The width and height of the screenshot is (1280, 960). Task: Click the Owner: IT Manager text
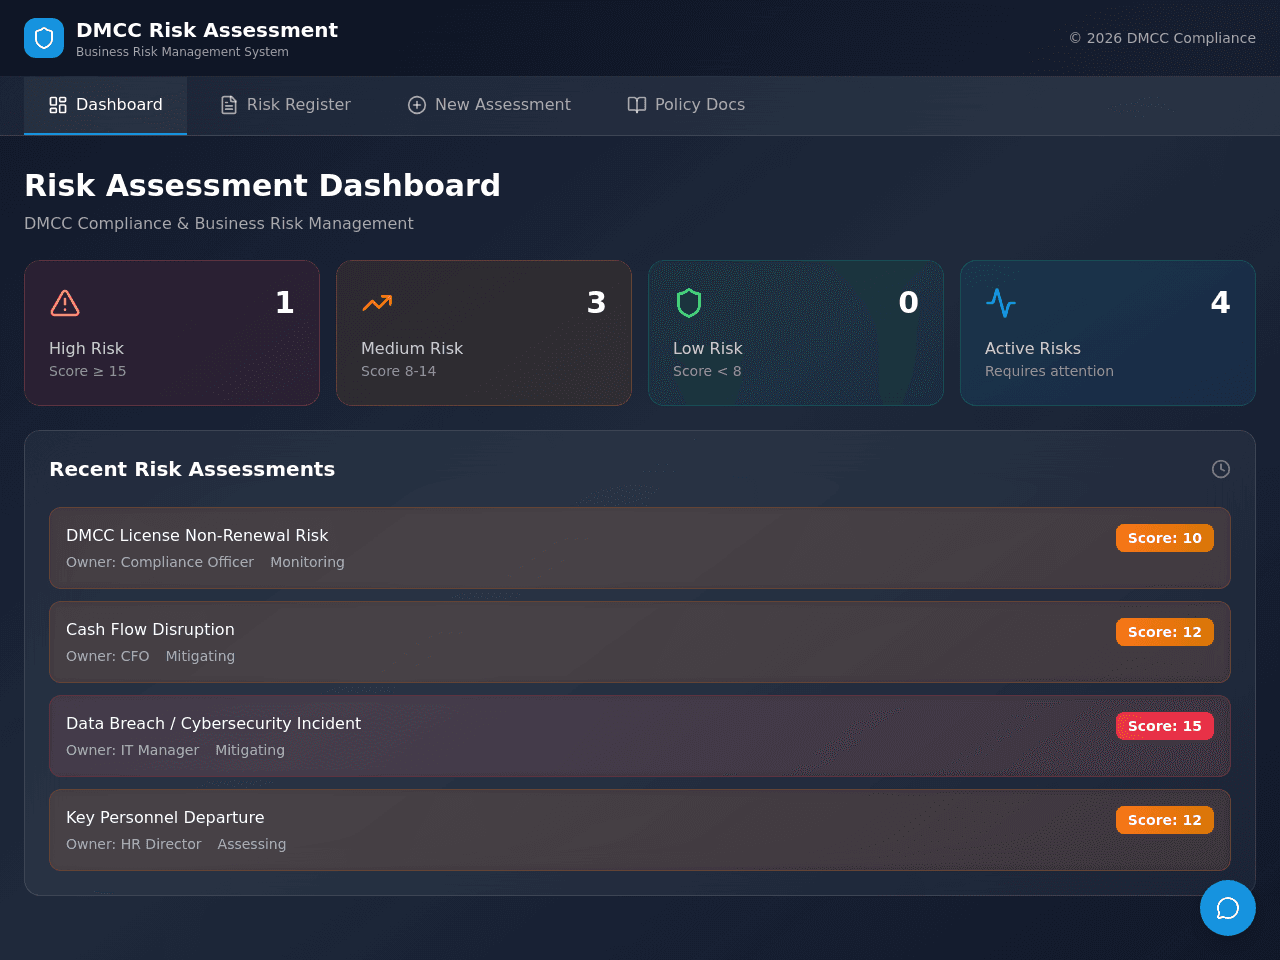click(132, 750)
